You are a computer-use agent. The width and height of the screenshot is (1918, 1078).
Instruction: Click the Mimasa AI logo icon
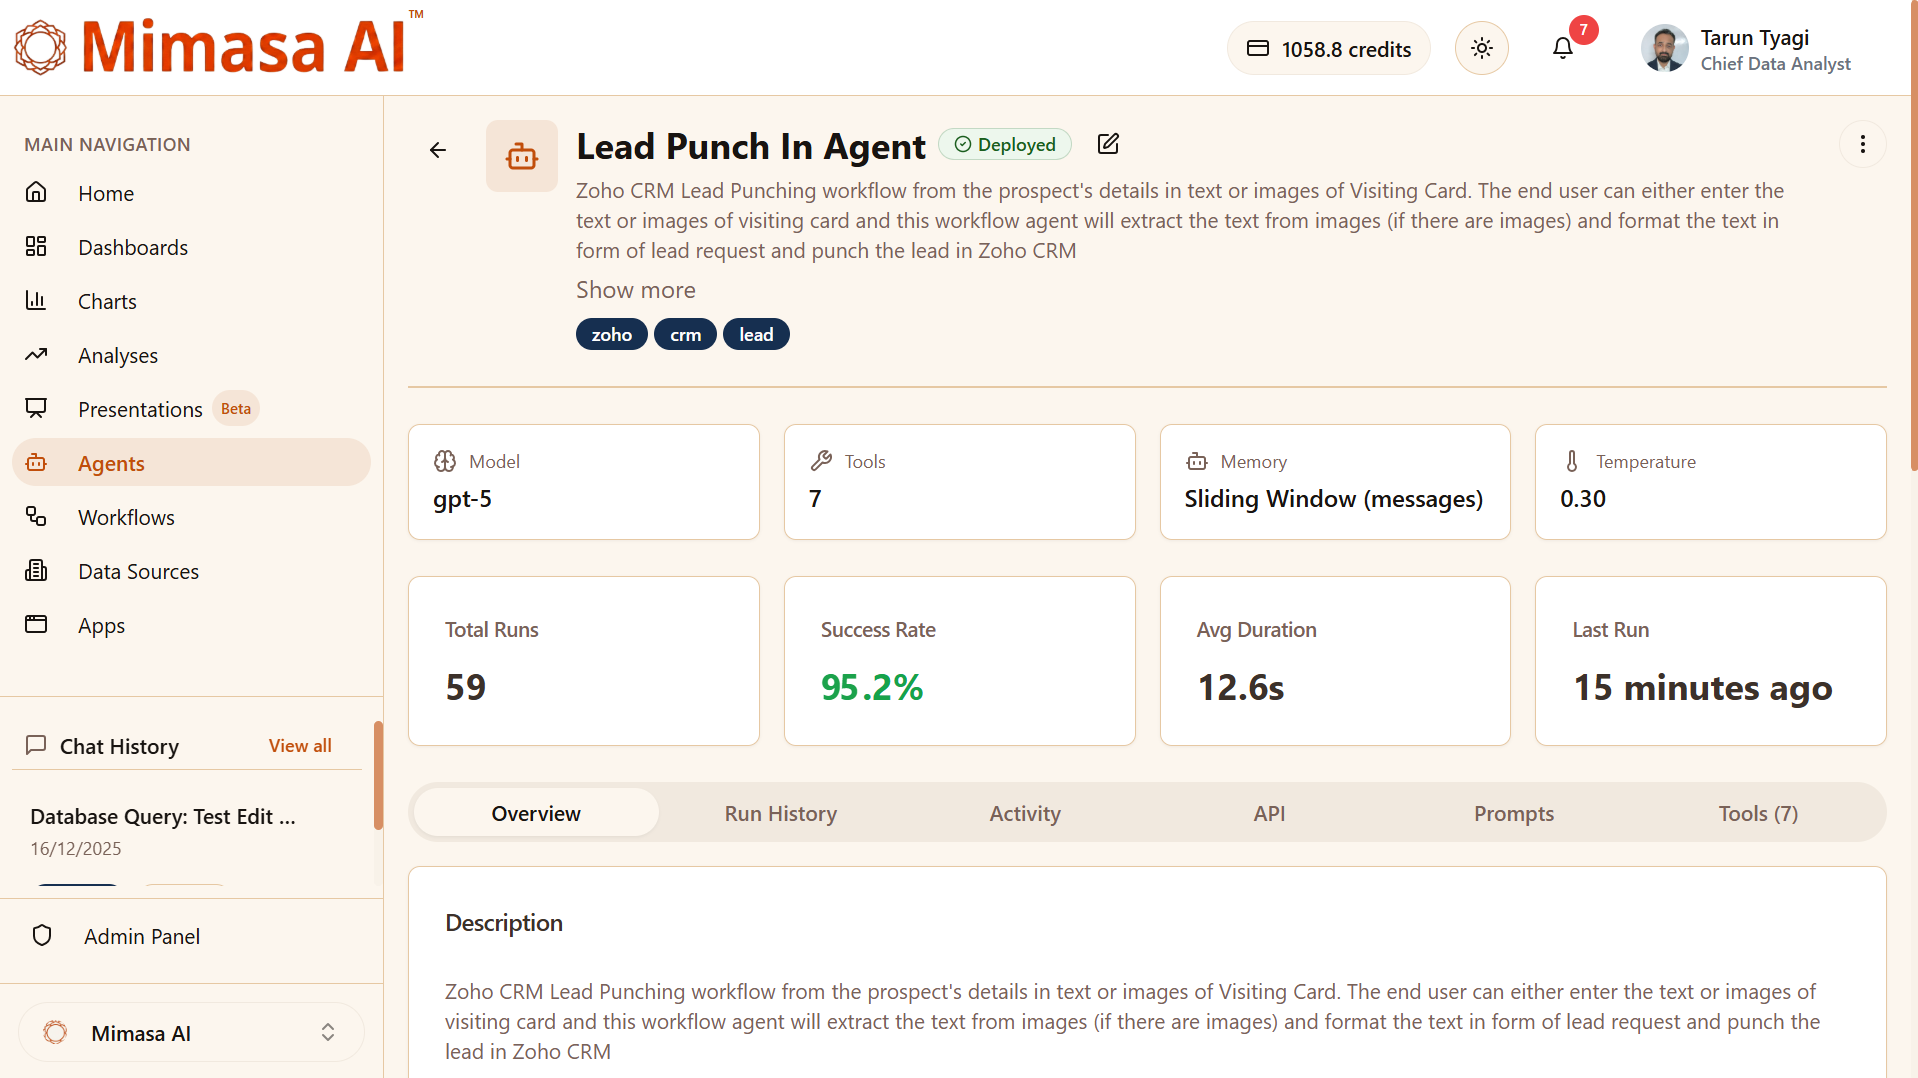(40, 47)
